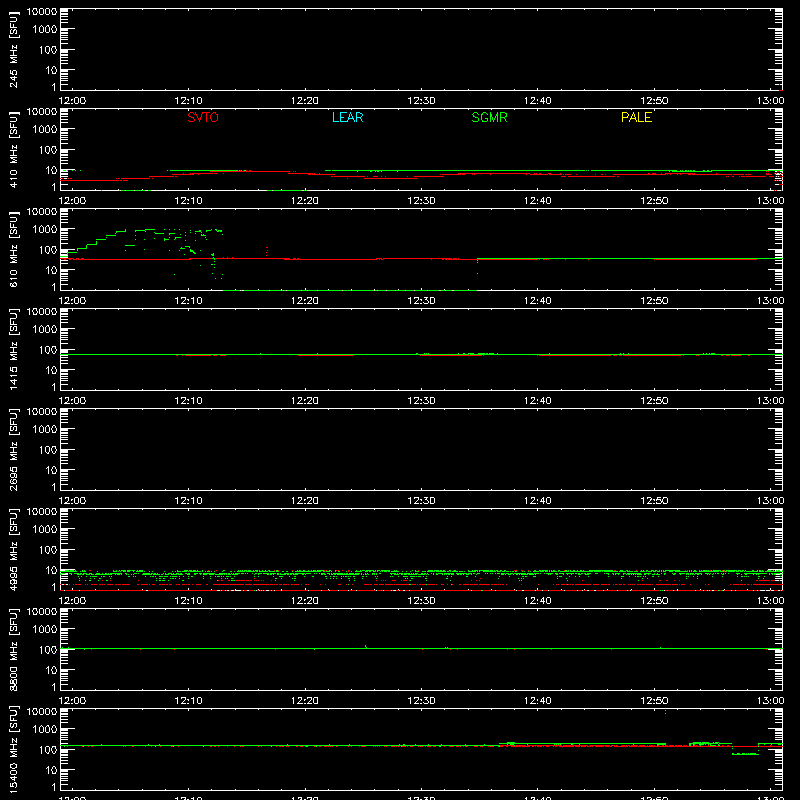Select the 245 MHz [SFU] axis title
The height and width of the screenshot is (800, 800).
[x=13, y=49]
